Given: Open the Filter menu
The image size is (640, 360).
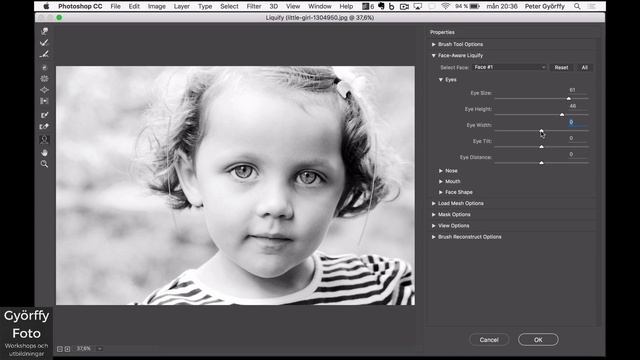Looking at the screenshot, I should pyautogui.click(x=254, y=6).
